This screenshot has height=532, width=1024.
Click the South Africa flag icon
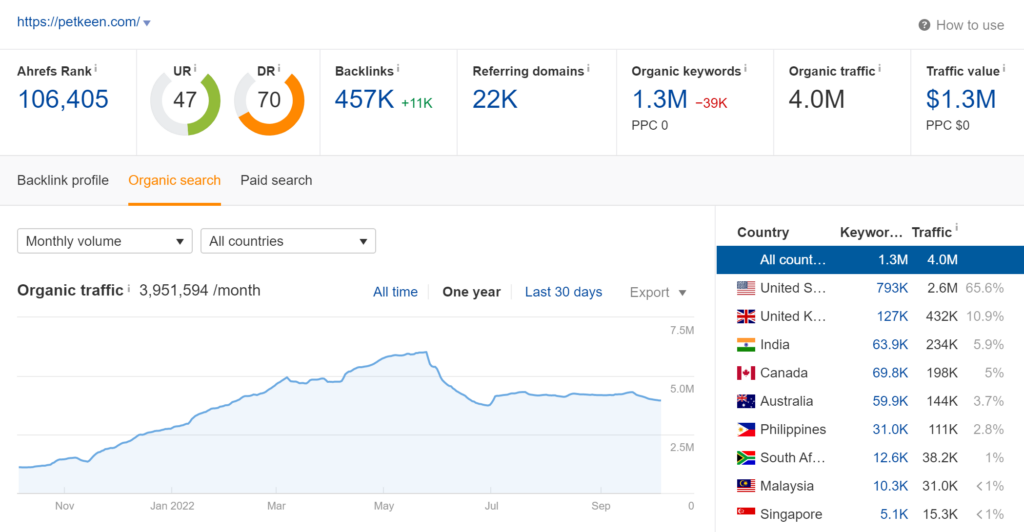746,458
